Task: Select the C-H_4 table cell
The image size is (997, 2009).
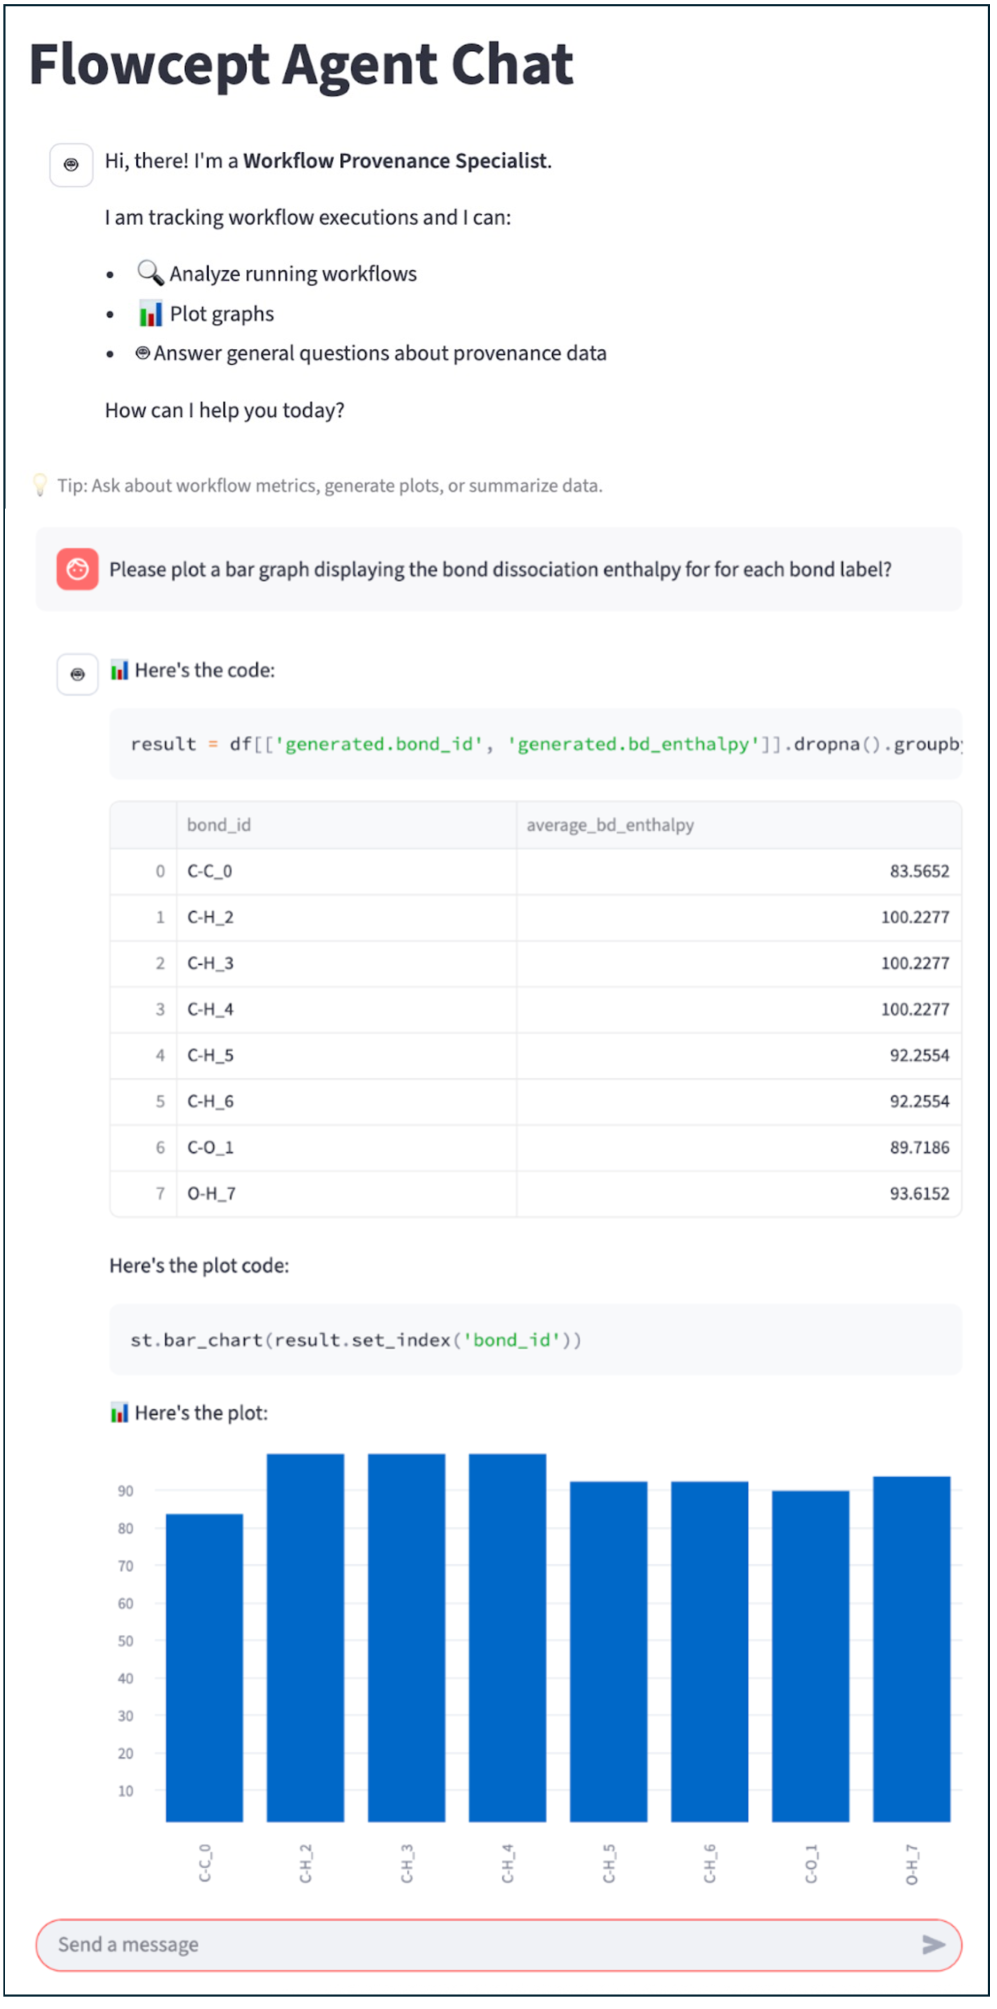Action: point(347,1009)
